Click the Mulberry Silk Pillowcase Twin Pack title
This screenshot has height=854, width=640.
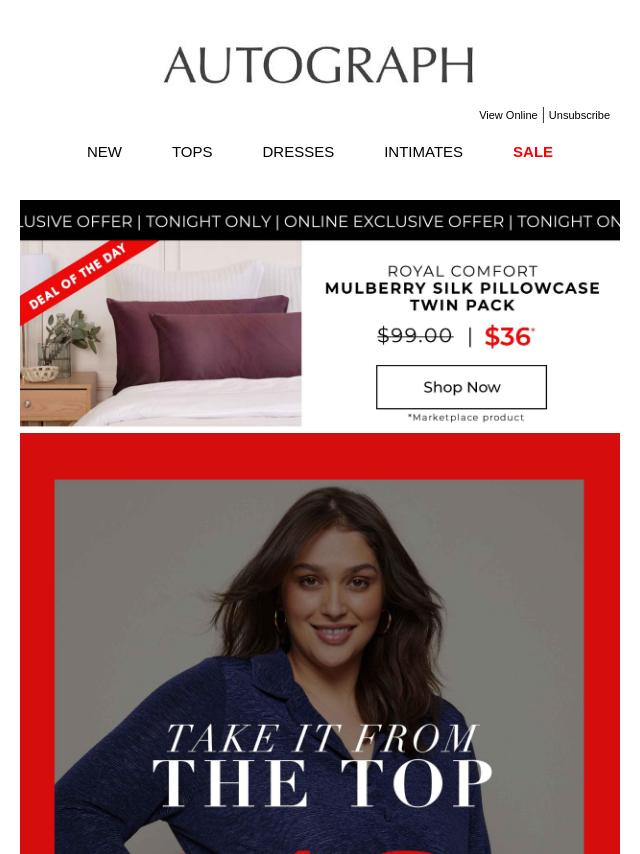coord(462,296)
